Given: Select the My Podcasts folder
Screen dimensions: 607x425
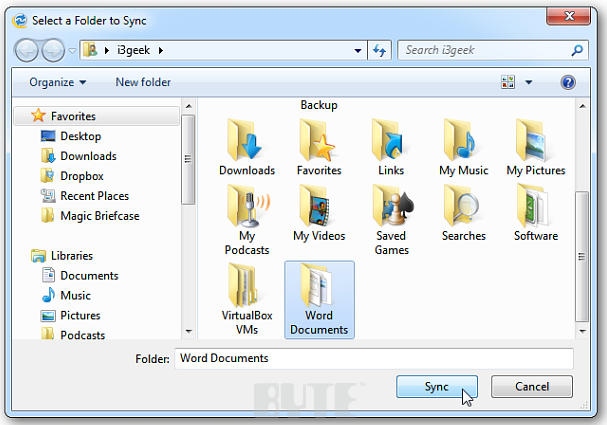Looking at the screenshot, I should click(x=246, y=207).
